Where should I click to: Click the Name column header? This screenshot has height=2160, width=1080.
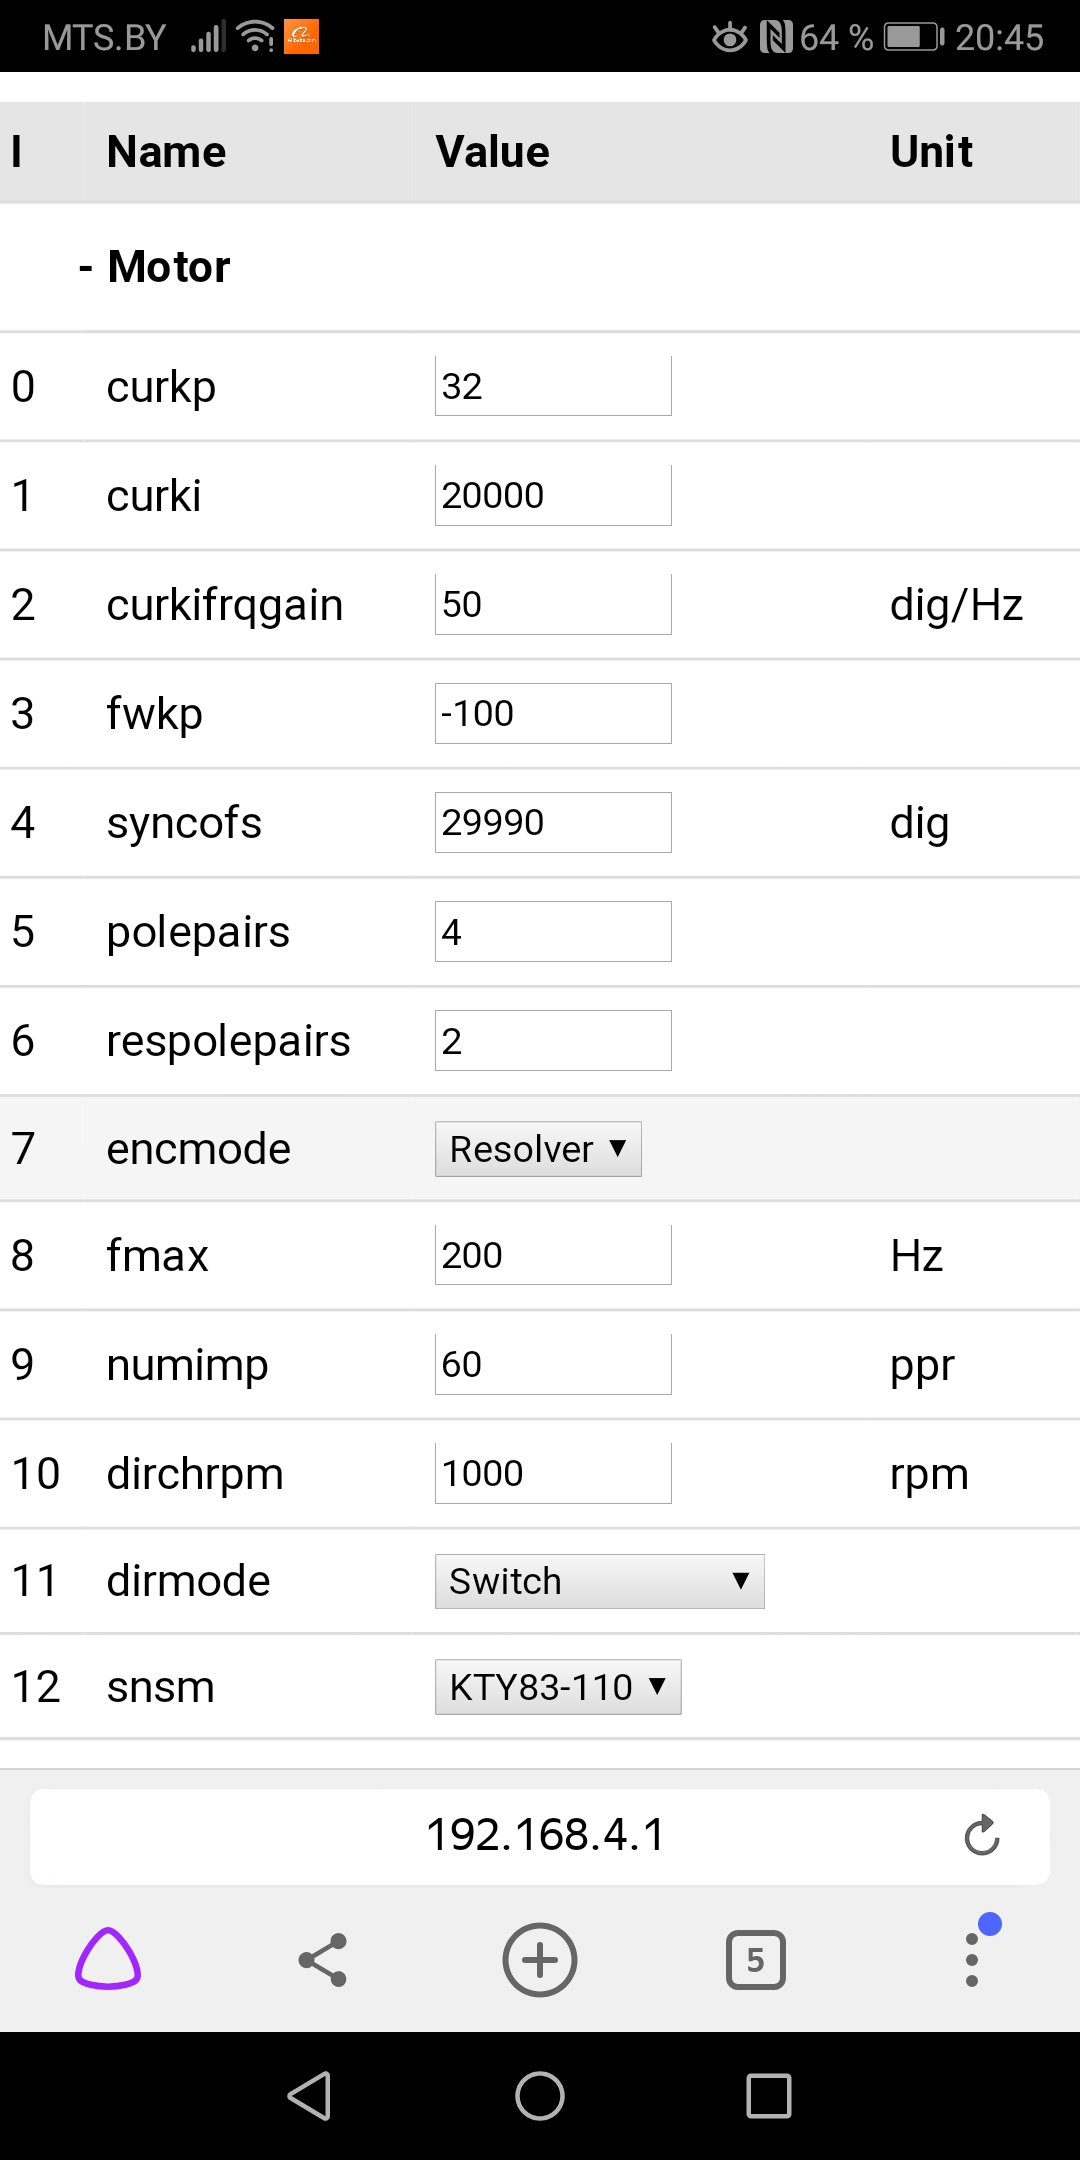click(x=167, y=152)
